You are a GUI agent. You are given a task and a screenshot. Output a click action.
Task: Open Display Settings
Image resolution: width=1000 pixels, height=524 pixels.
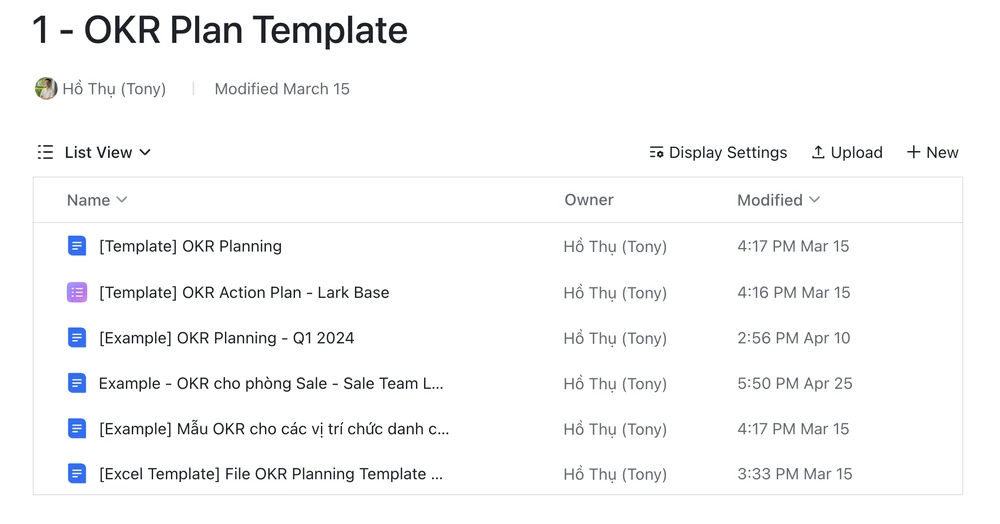(x=718, y=152)
